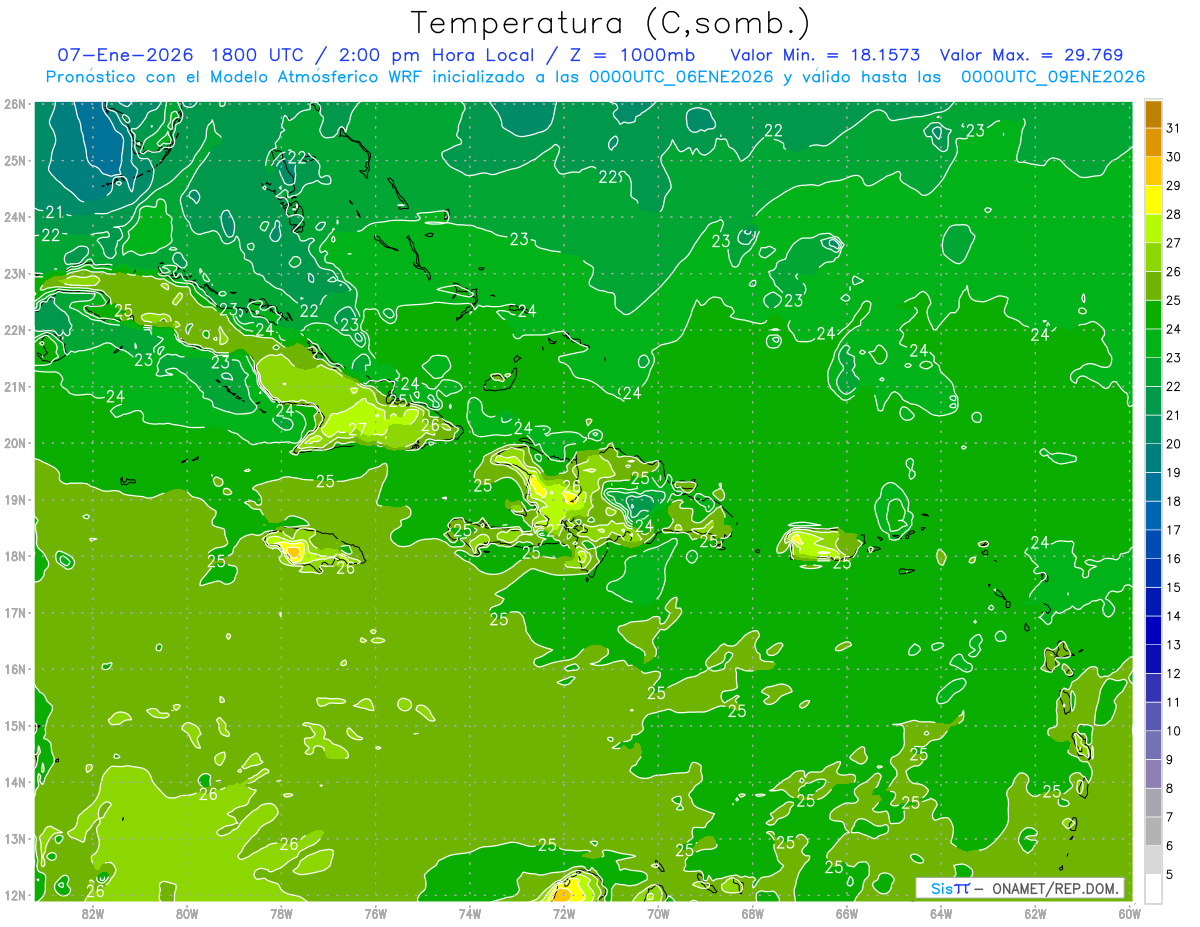Click legend scale label "5"
Viewport: 1200px width, 927px height.
click(x=1170, y=874)
